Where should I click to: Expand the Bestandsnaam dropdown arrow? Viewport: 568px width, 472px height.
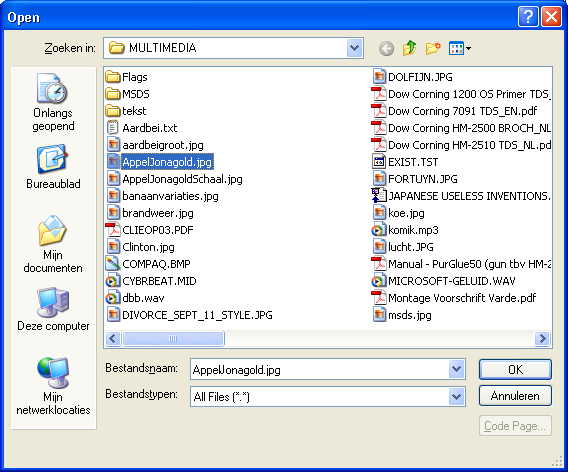click(456, 369)
